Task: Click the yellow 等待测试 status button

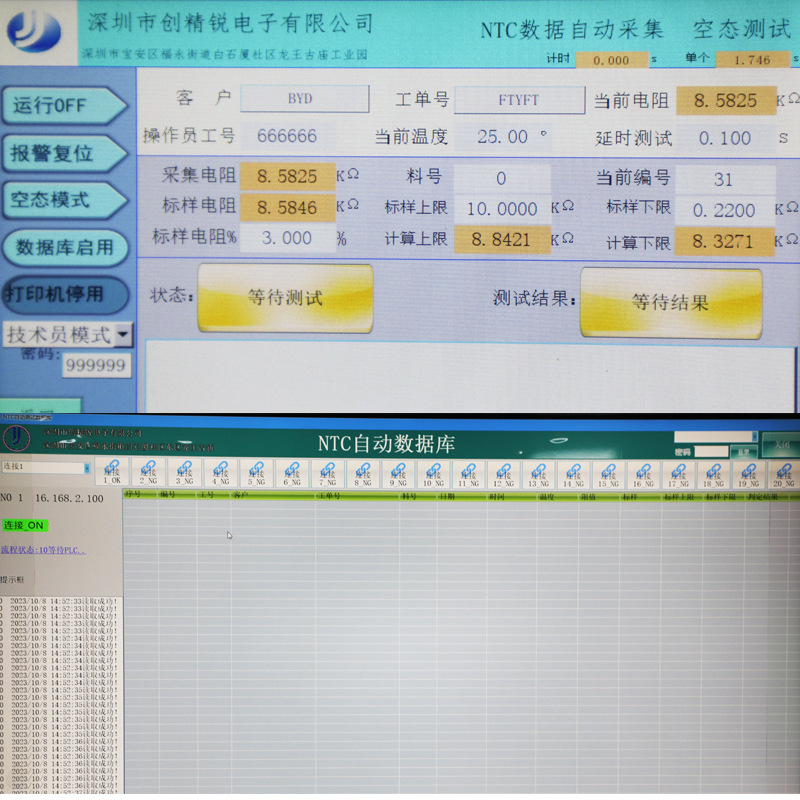Action: click(285, 298)
